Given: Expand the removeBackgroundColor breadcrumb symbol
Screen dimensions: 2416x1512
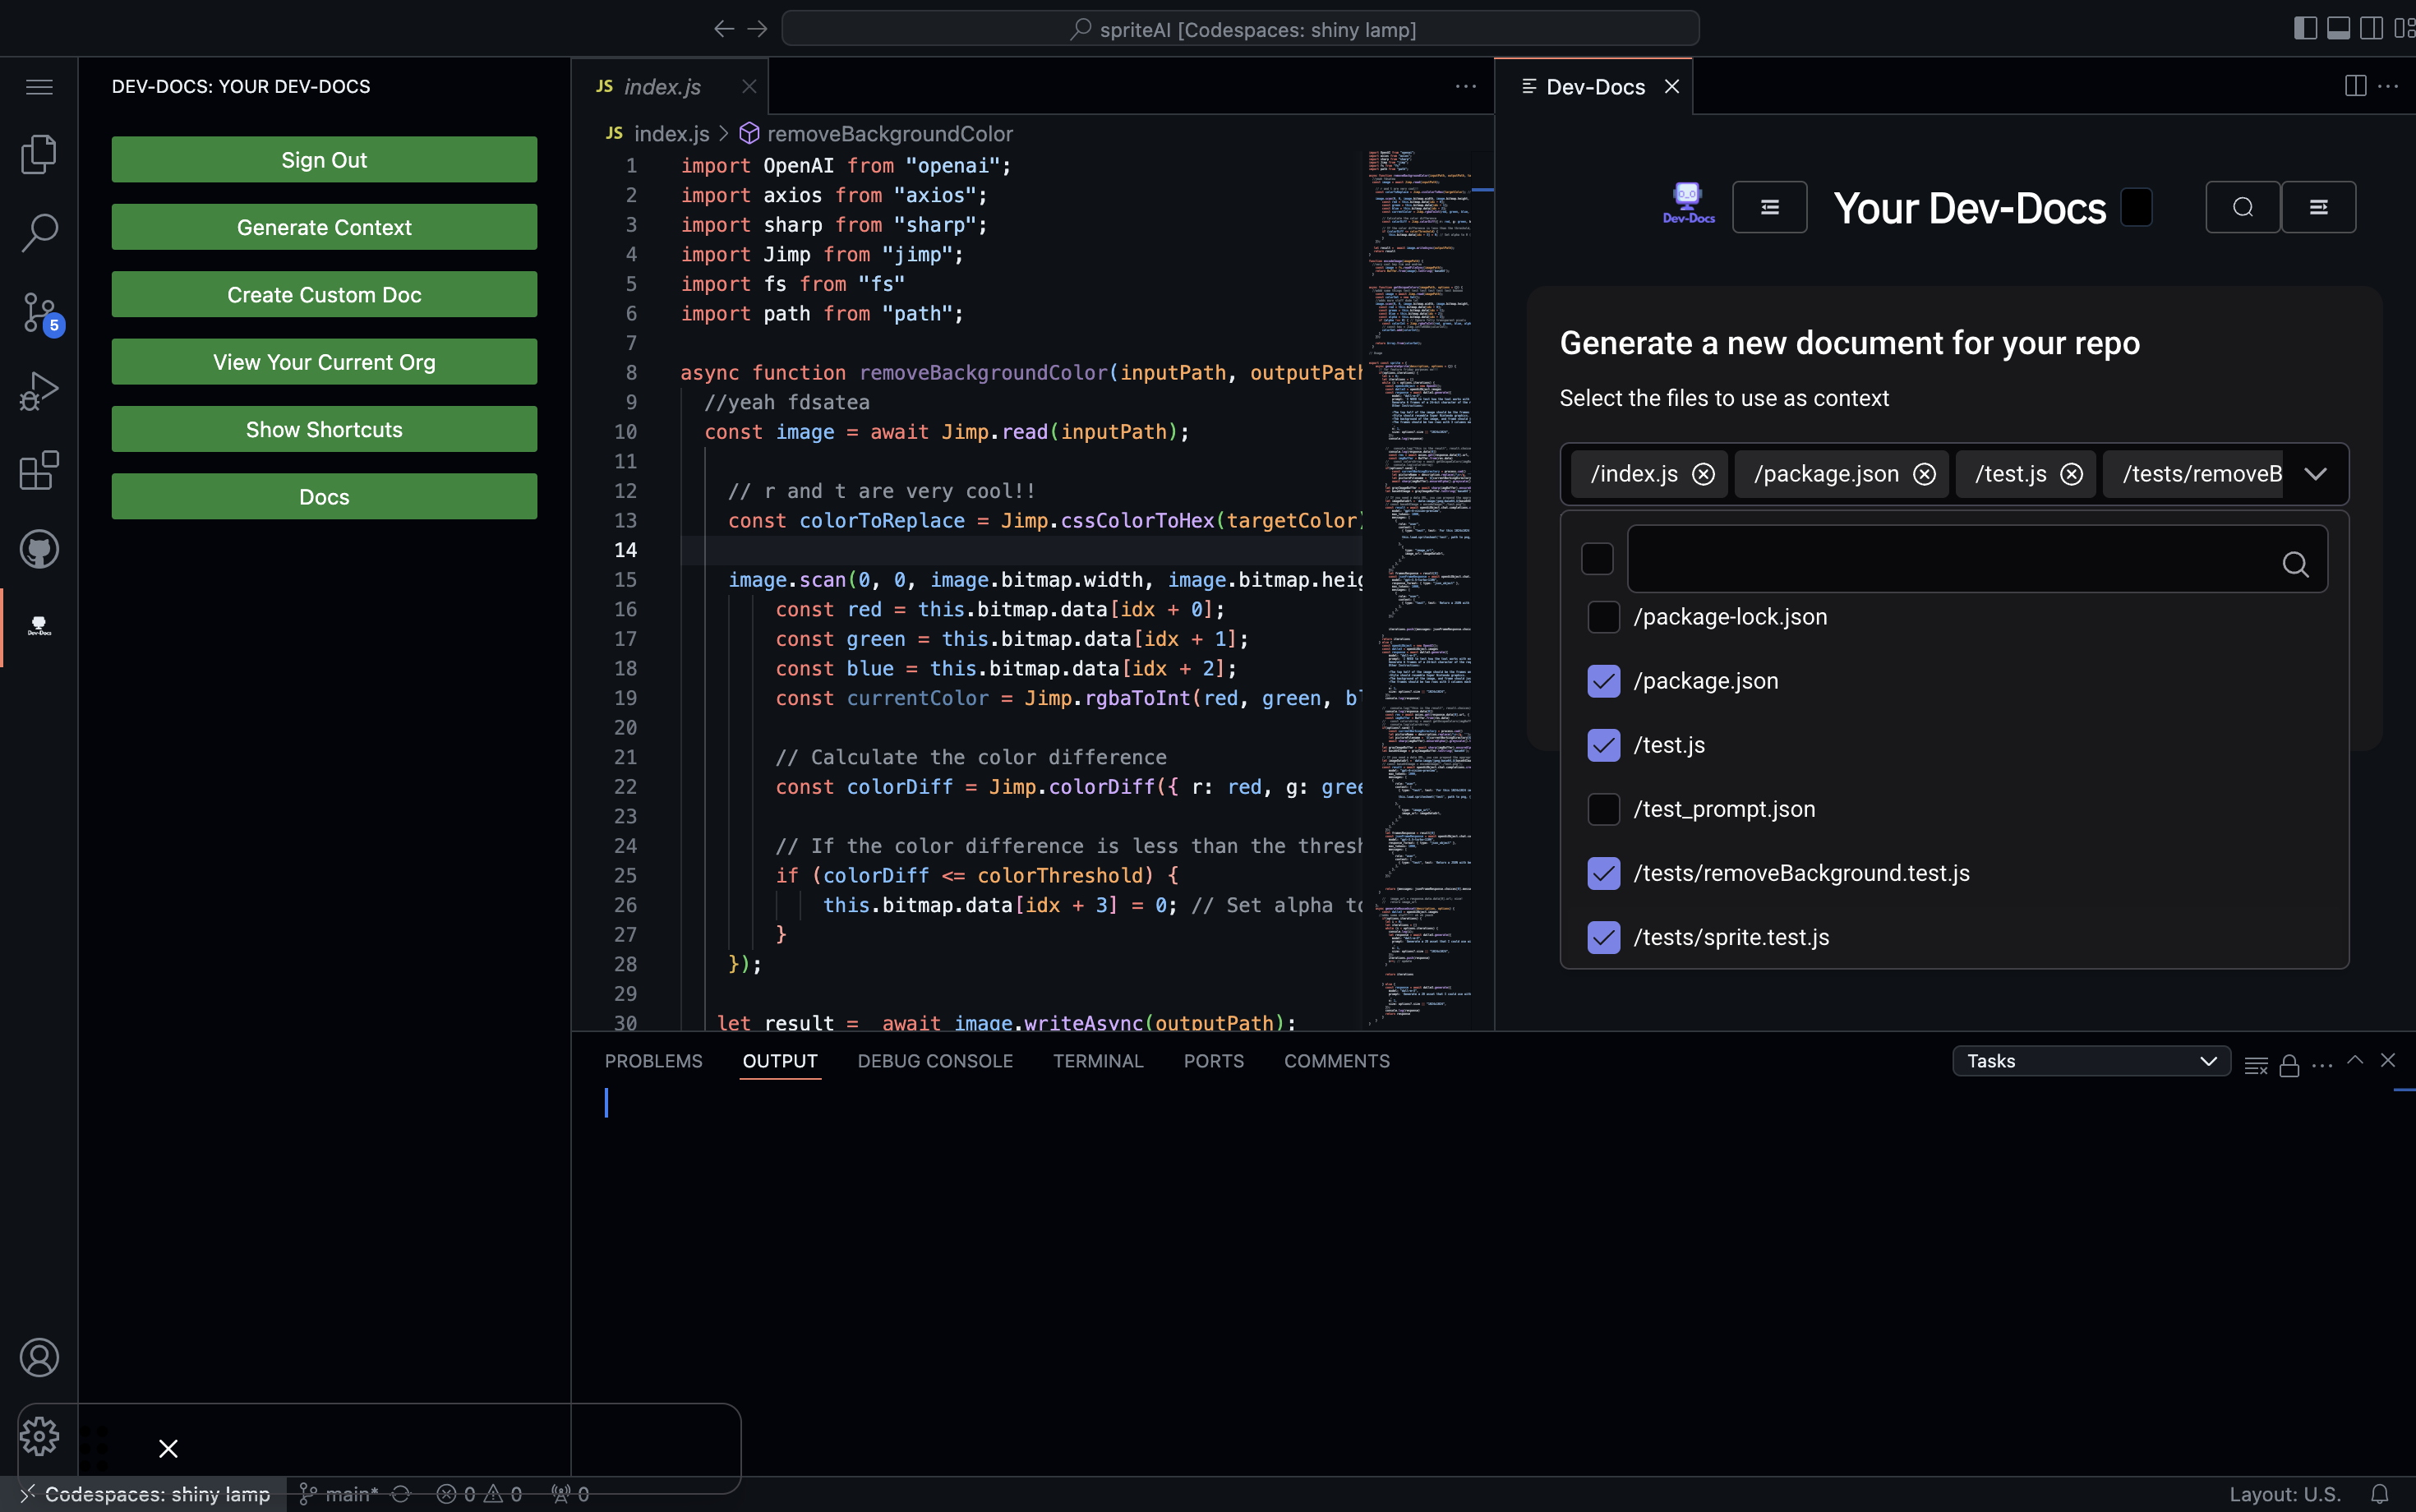Looking at the screenshot, I should 889,134.
